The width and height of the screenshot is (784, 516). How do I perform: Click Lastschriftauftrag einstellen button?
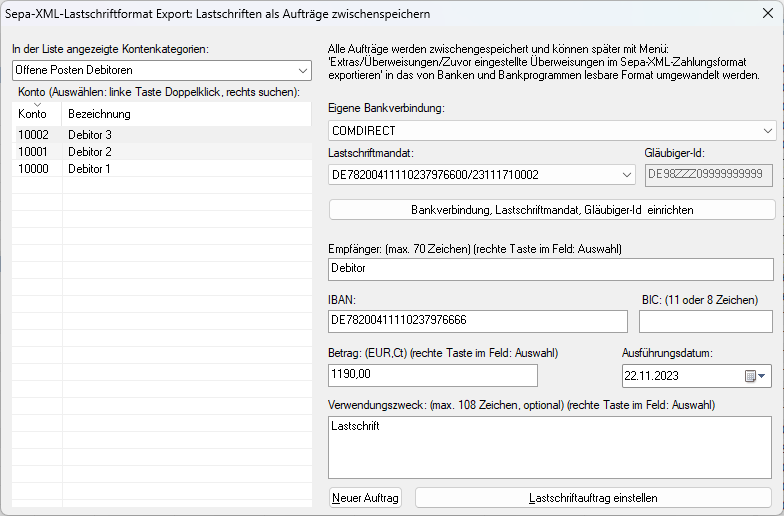(593, 498)
